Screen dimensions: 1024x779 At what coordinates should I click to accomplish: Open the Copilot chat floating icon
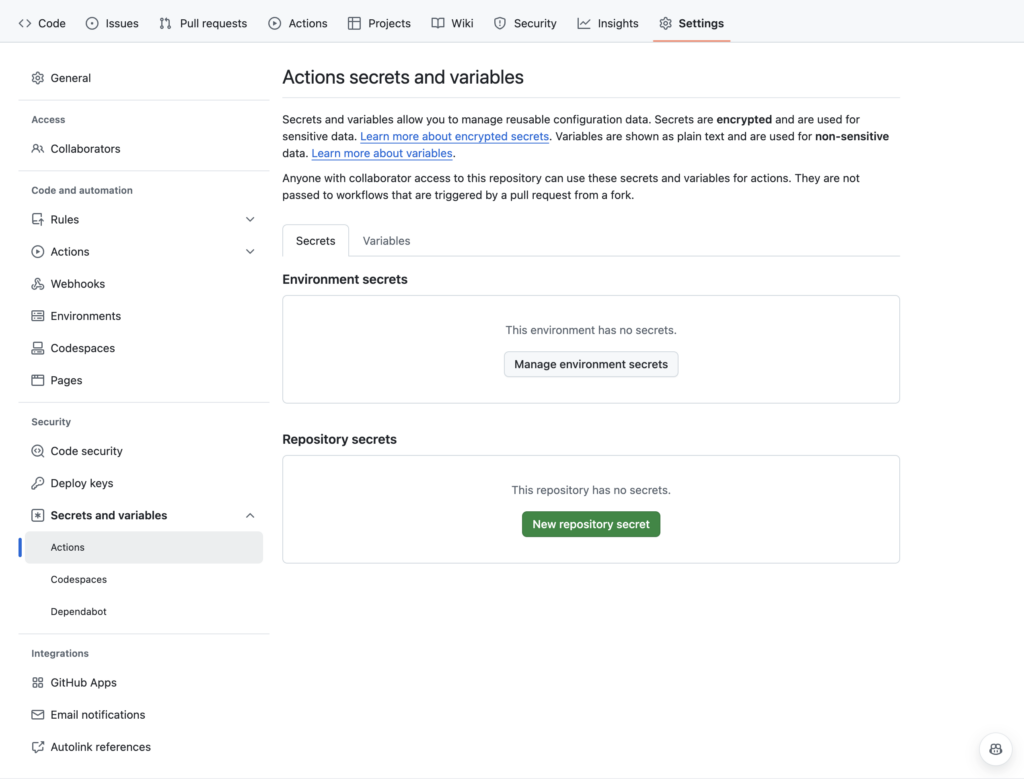tap(995, 749)
